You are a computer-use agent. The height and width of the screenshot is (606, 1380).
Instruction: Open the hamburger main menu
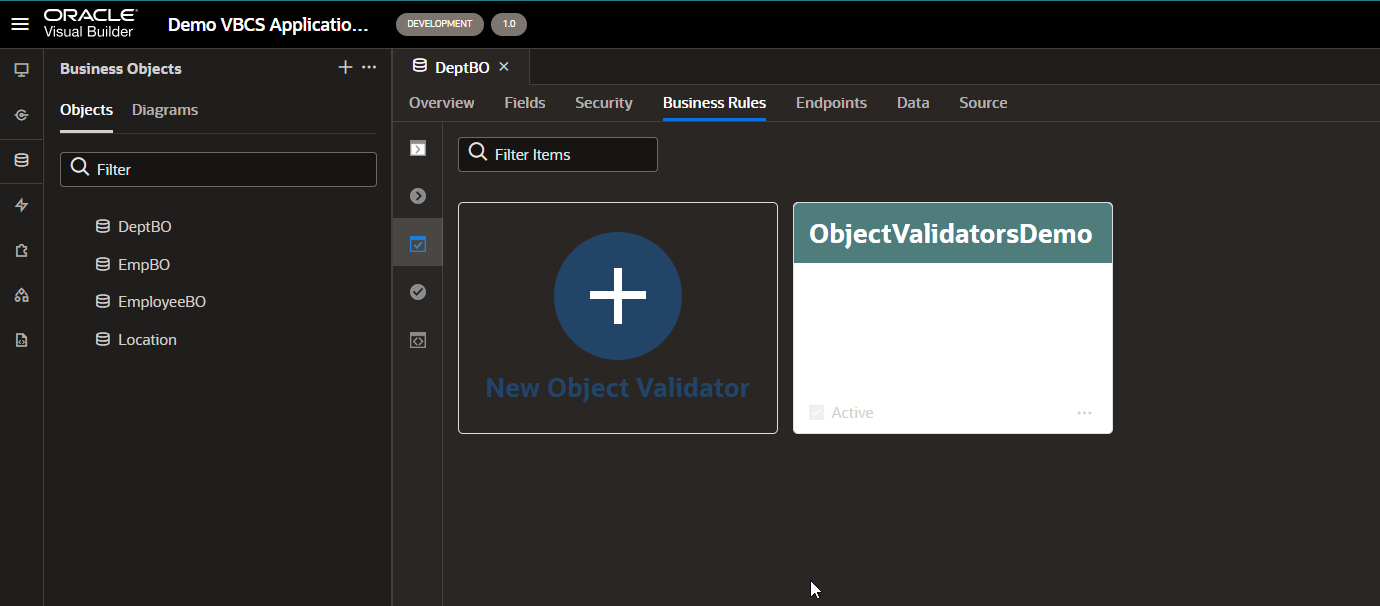(20, 24)
